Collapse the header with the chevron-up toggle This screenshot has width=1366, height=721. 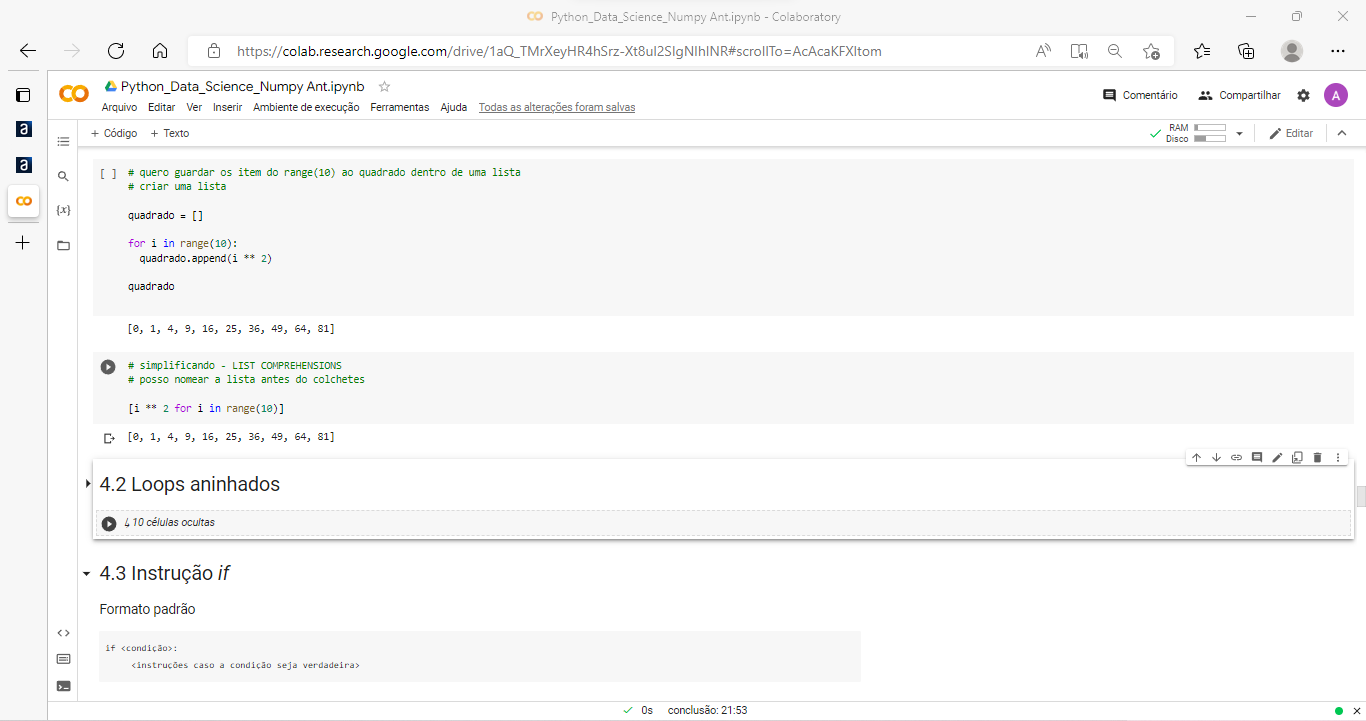[x=1342, y=133]
